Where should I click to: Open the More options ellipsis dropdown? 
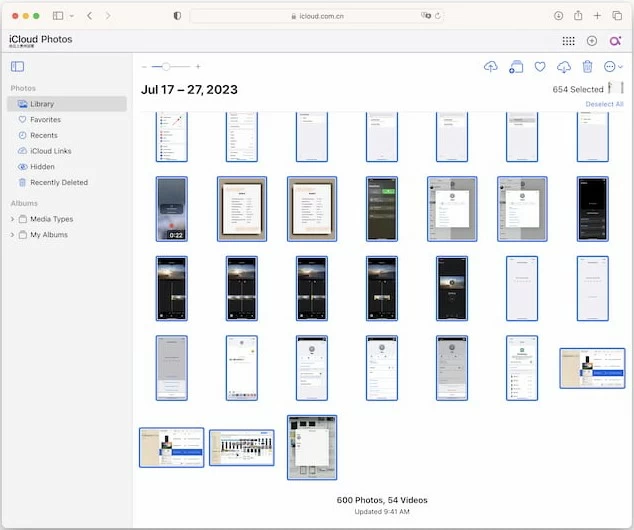coord(613,67)
